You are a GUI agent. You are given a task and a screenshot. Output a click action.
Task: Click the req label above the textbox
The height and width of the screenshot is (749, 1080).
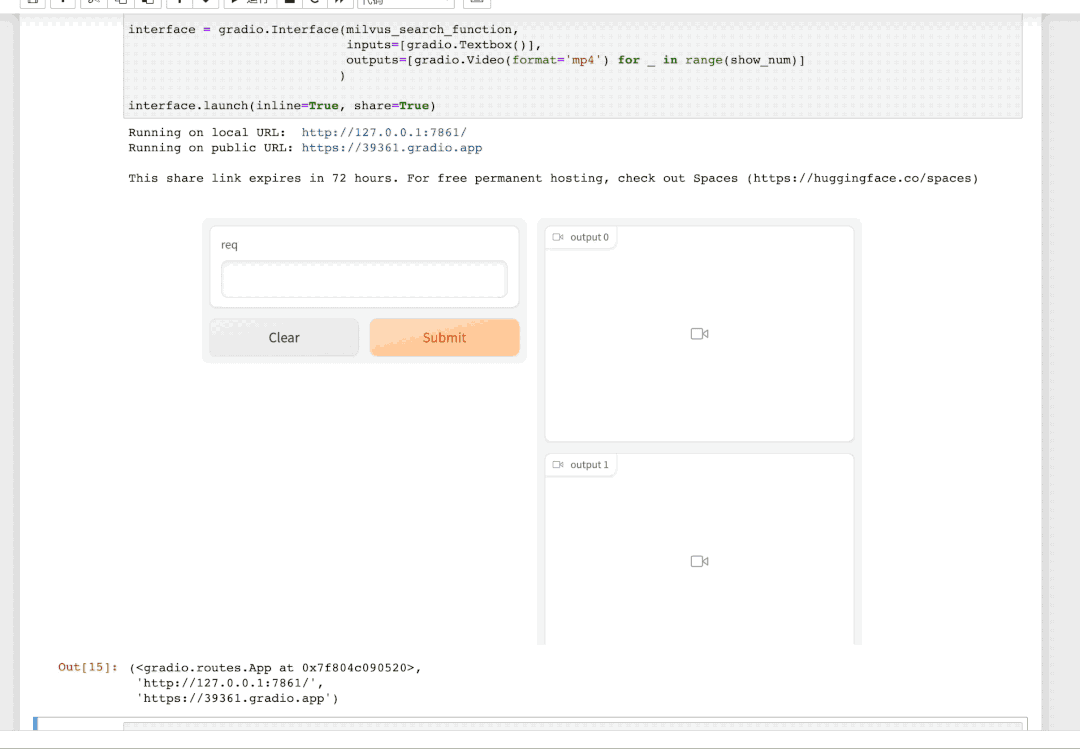click(x=229, y=245)
